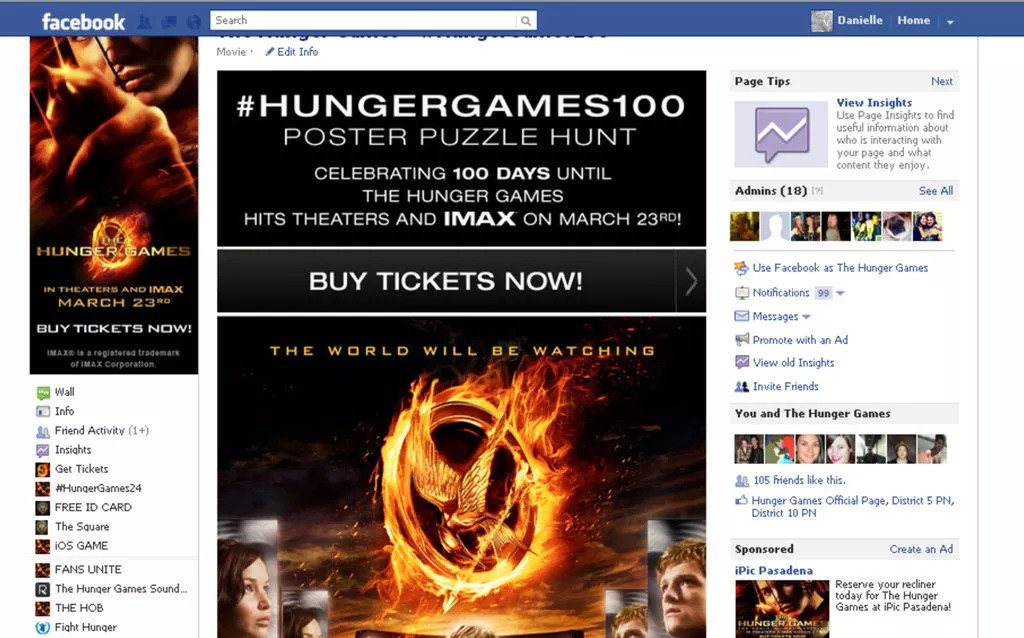The width and height of the screenshot is (1024, 638).
Task: Click the search magnifier button
Action: 526,21
